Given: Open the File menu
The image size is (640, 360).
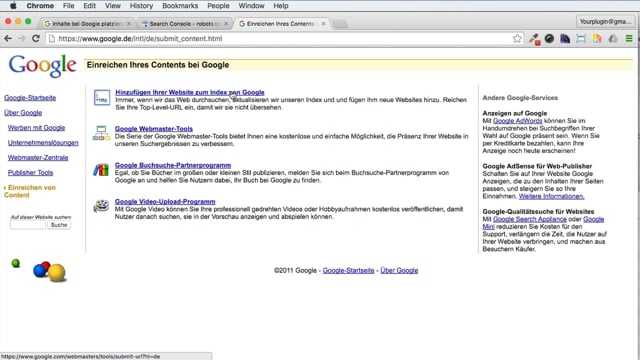Looking at the screenshot, I should click(x=68, y=6).
